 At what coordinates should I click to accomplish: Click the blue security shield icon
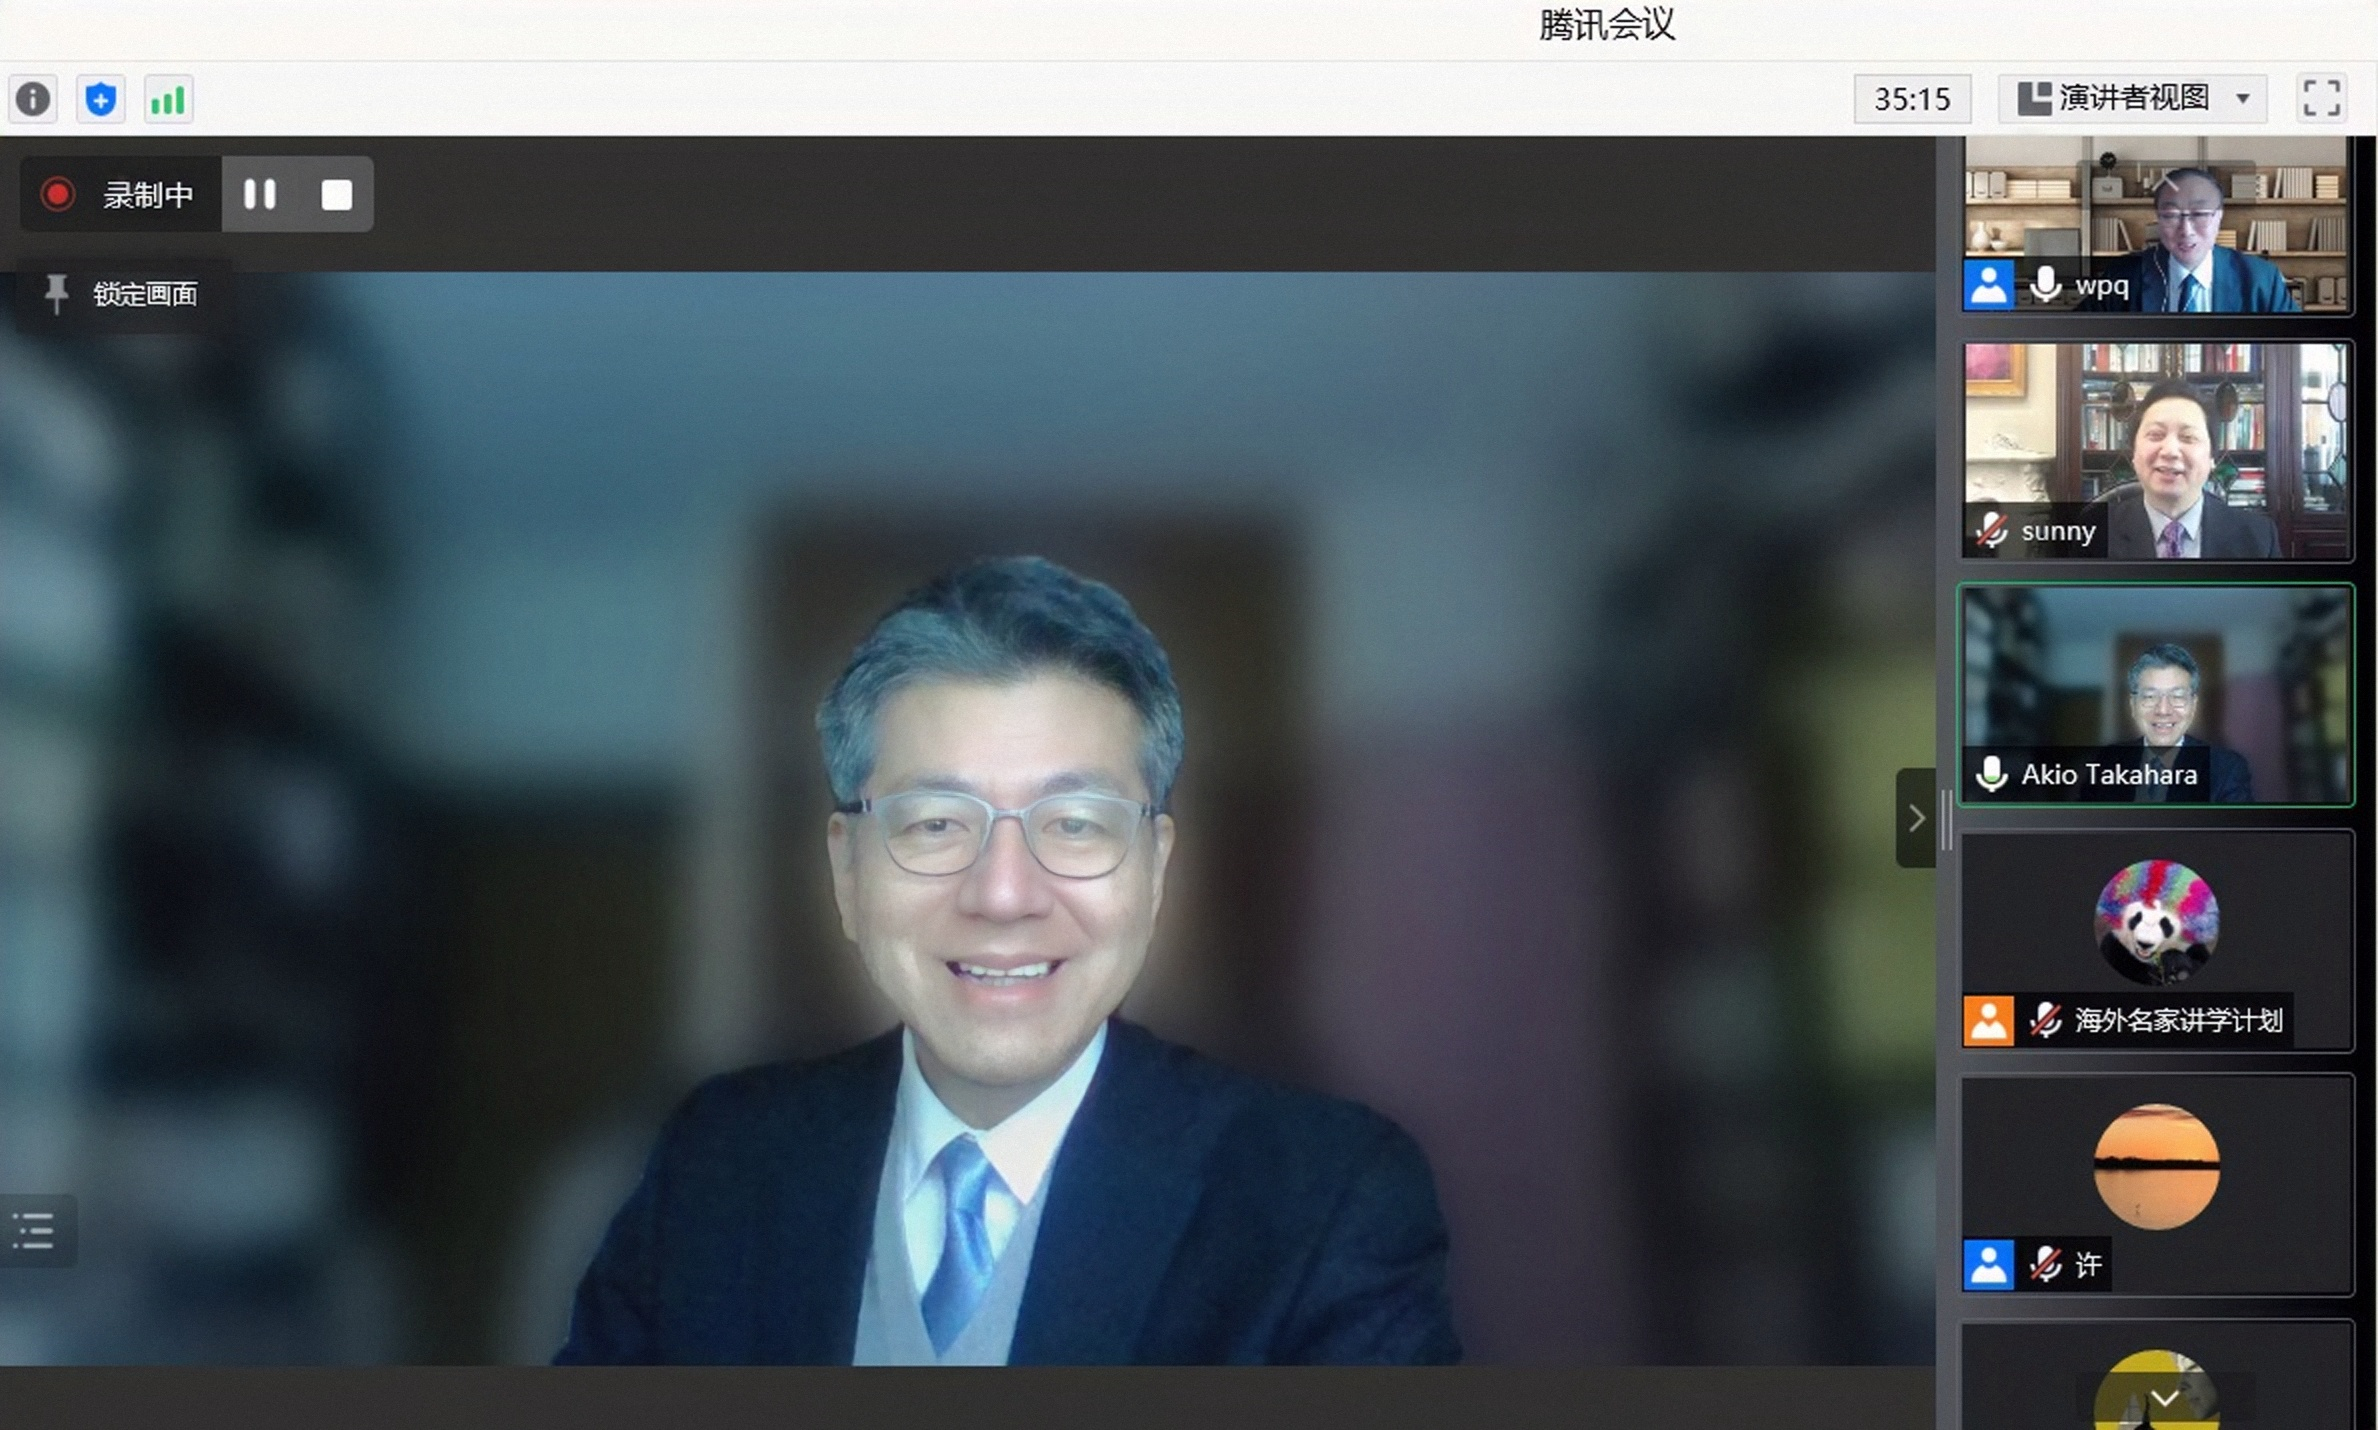(x=100, y=99)
